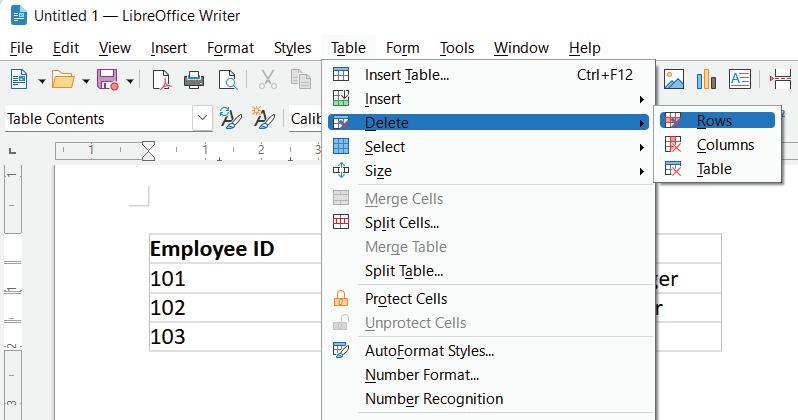Select Table in the Delete submenu
Viewport: 798px width, 420px height.
coord(714,169)
